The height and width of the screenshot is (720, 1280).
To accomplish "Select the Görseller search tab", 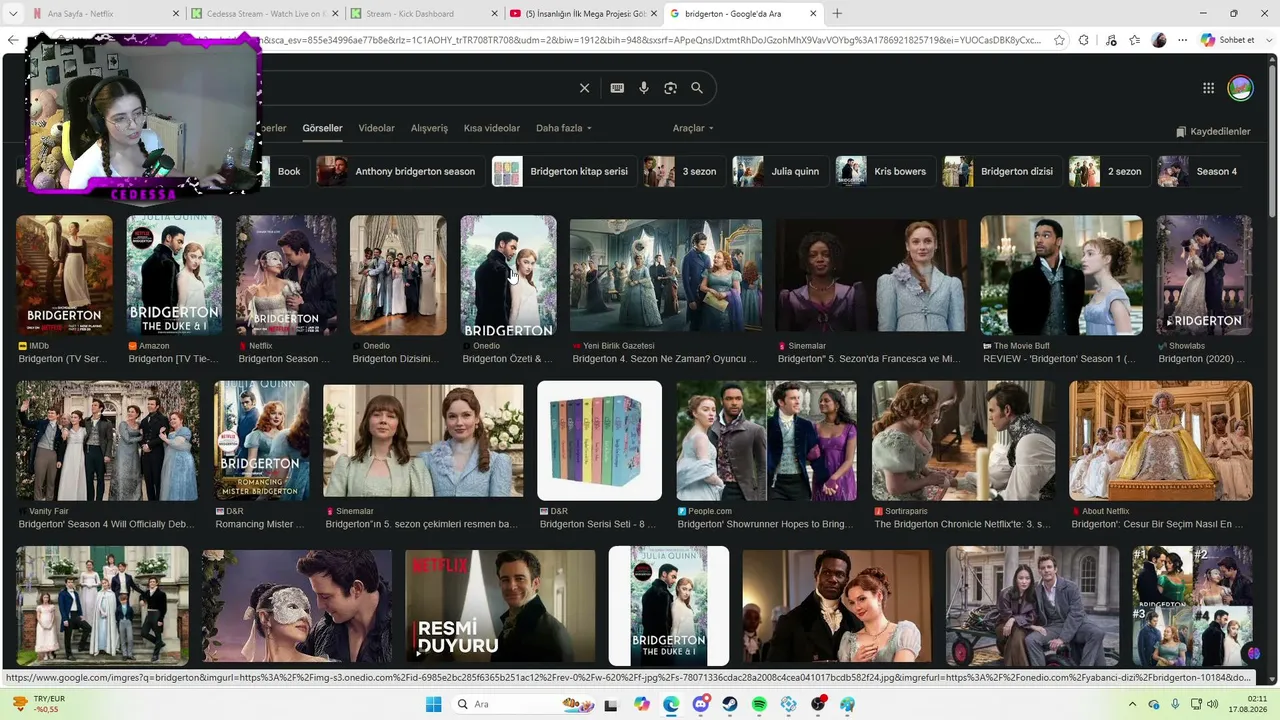I will click(322, 128).
